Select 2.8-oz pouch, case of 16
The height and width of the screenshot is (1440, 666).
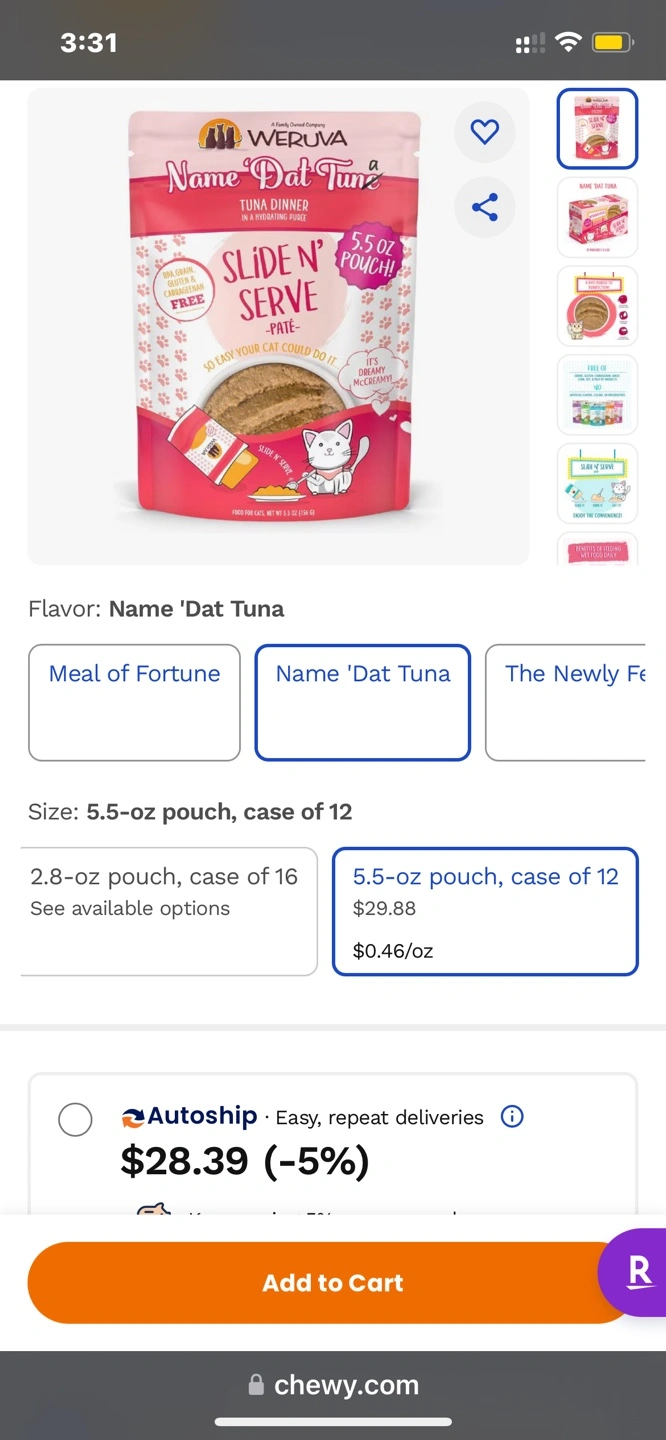(168, 911)
